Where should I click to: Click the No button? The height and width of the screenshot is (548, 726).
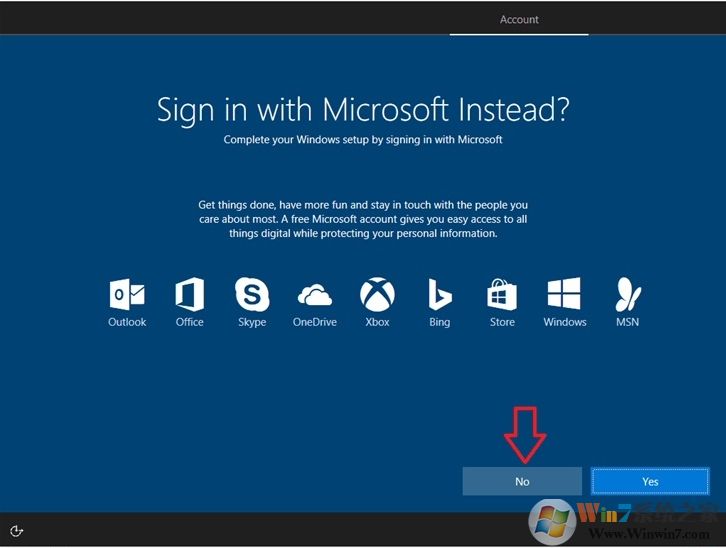coord(522,481)
